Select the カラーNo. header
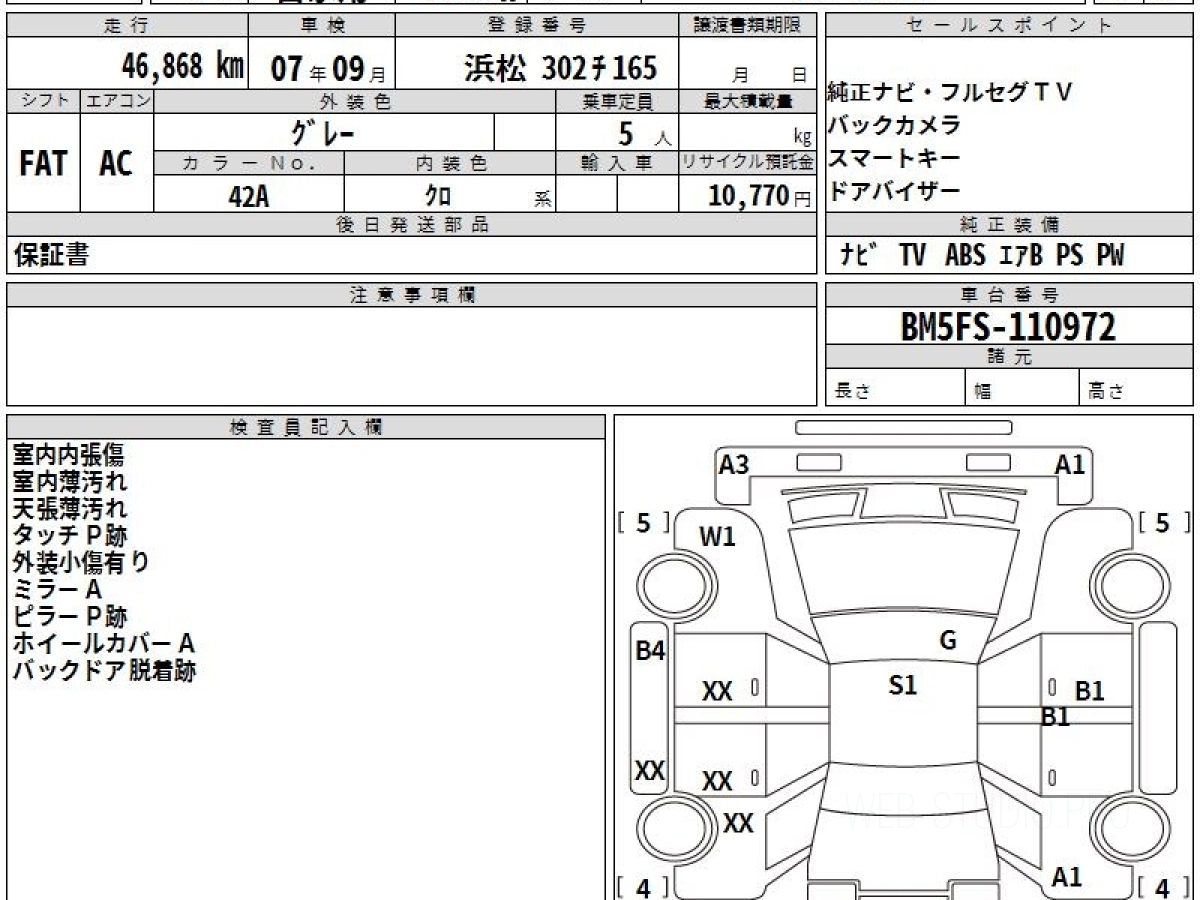Screen dimensions: 1200x900 pos(249,163)
